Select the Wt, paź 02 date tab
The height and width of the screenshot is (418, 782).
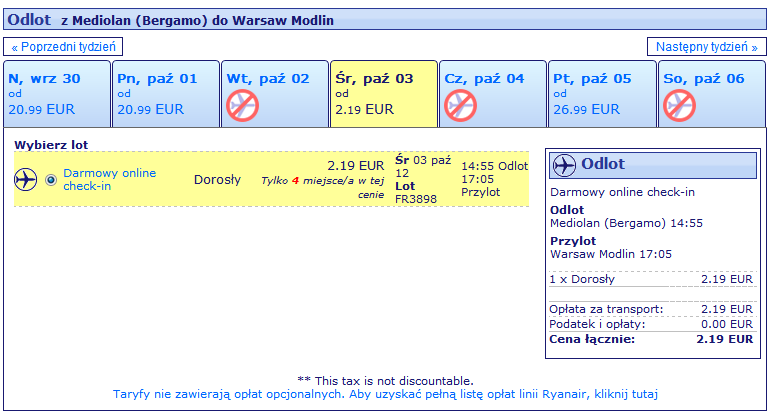275,94
